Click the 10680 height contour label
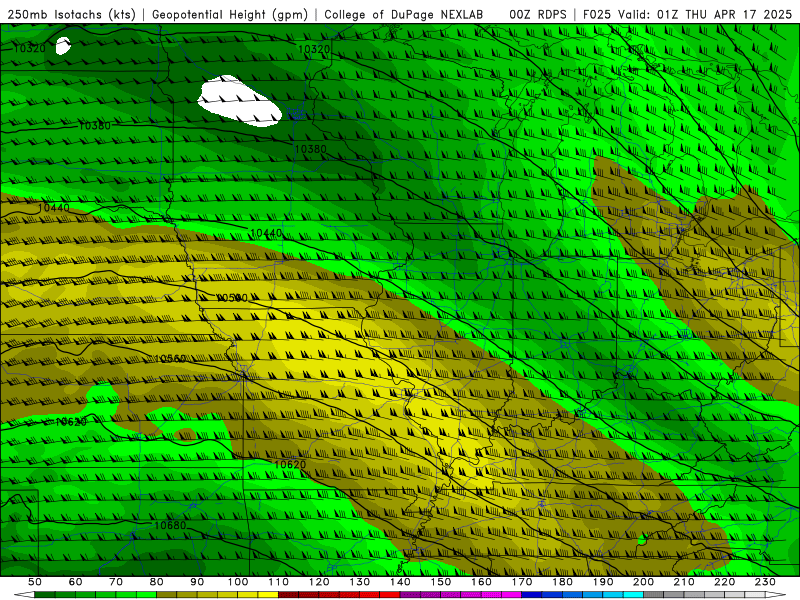Image resolution: width=800 pixels, height=600 pixels. coord(170,525)
